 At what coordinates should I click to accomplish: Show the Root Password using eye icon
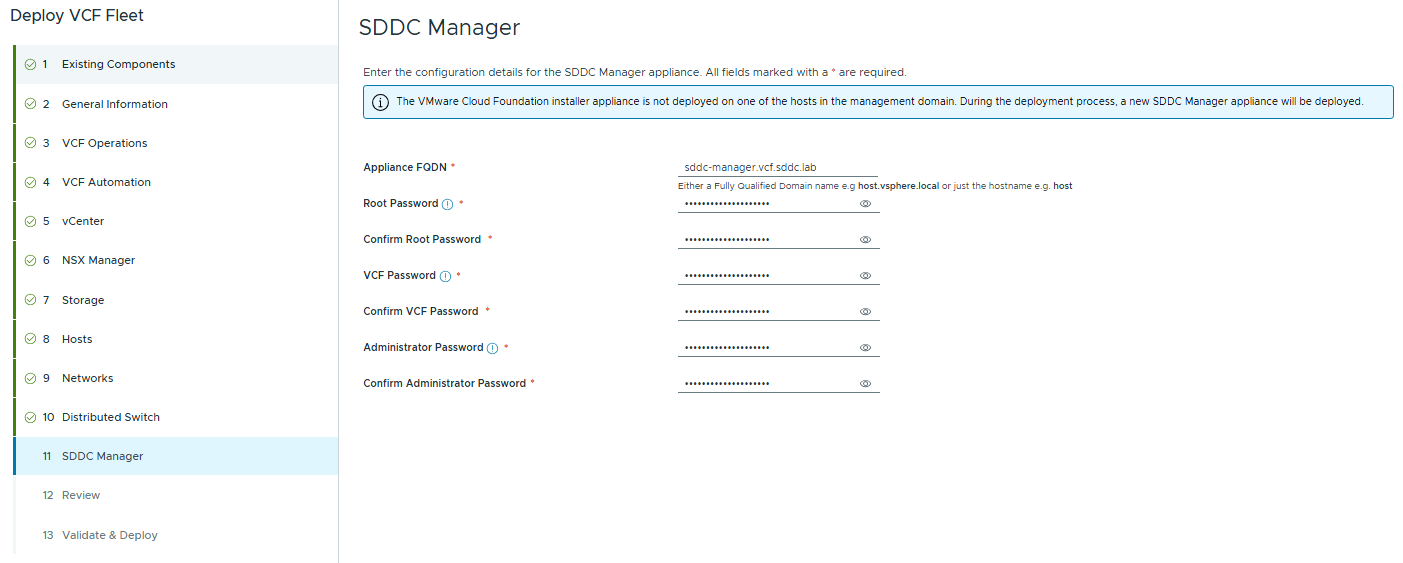[x=865, y=204]
